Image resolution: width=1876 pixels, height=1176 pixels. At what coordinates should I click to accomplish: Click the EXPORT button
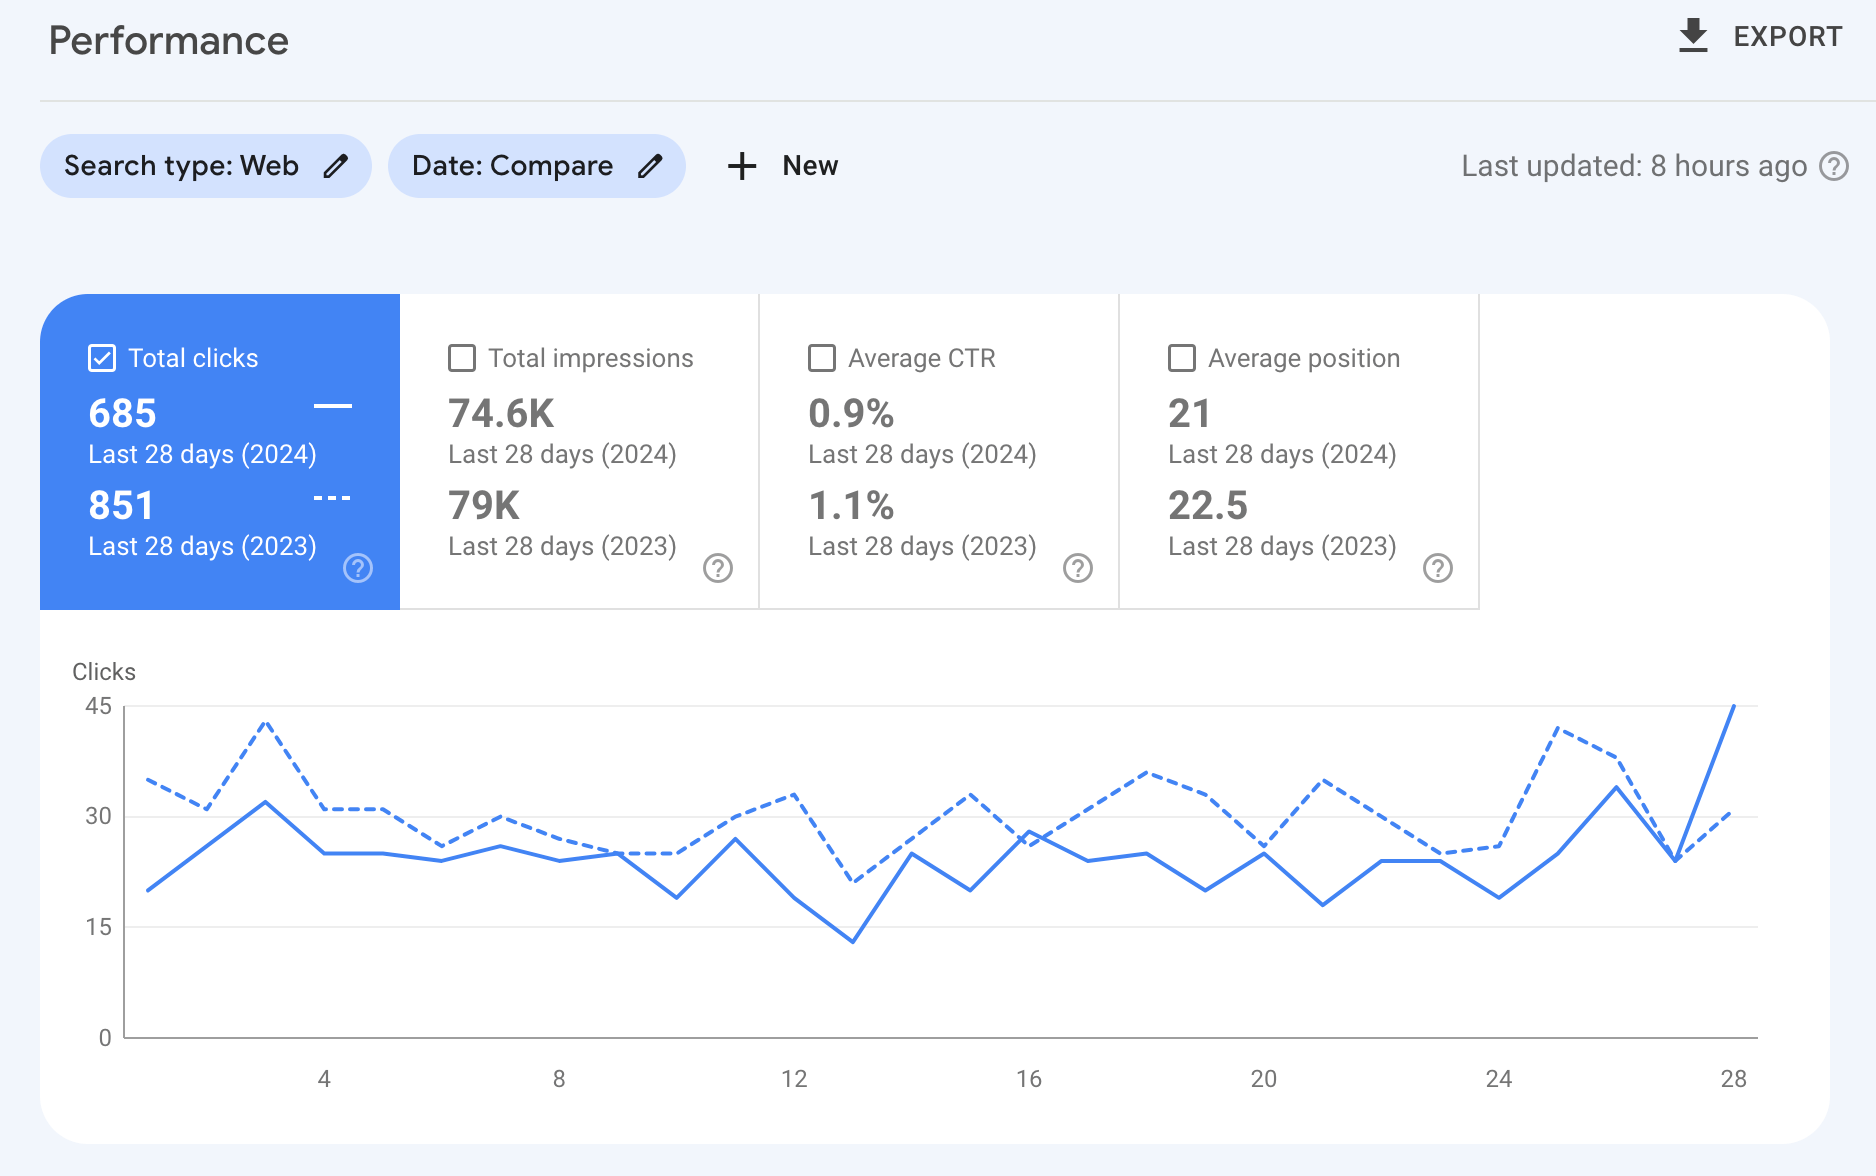tap(1789, 36)
